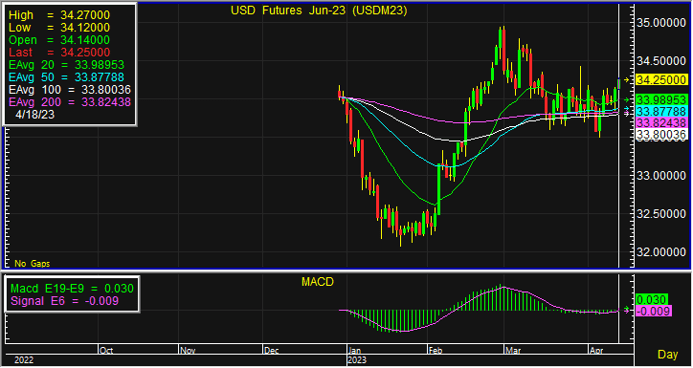The height and width of the screenshot is (368, 693).
Task: Click the EAvg 20 = 33.98953 legend entry
Action: (x=66, y=65)
